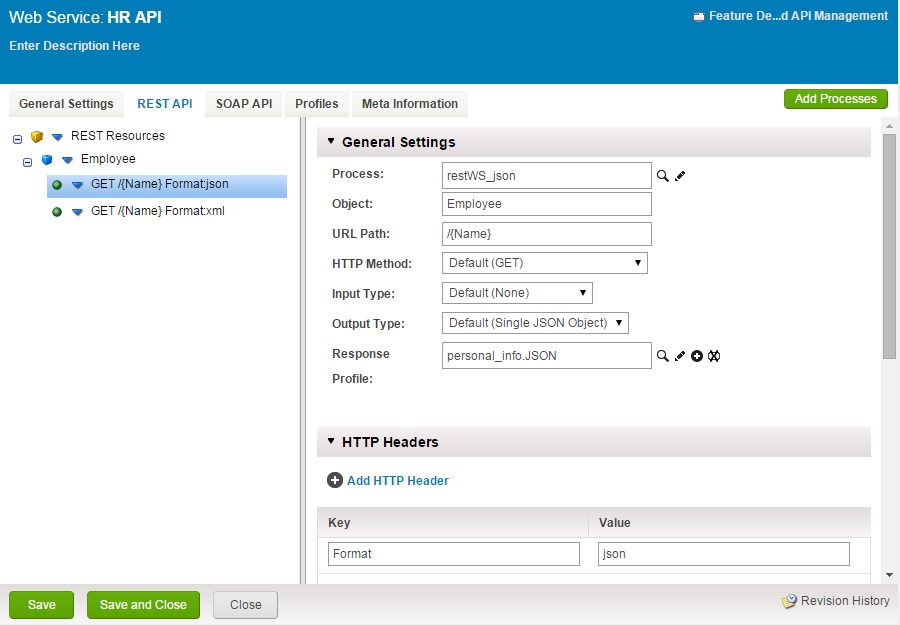900x625 pixels.
Task: Click the URL Path input field
Action: click(x=546, y=234)
